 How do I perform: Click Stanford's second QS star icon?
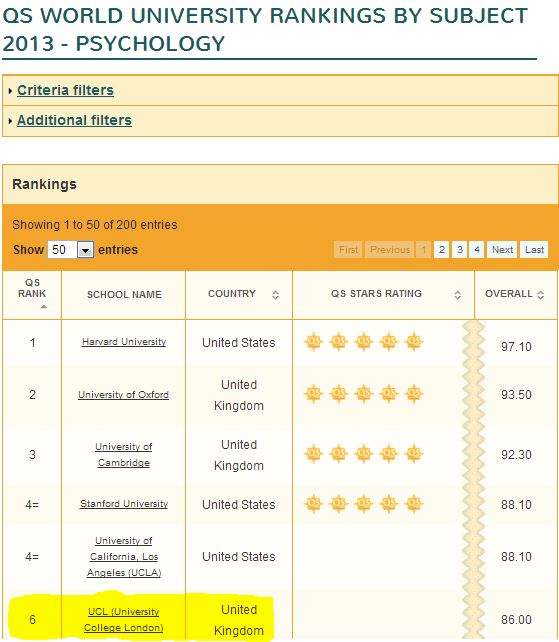pos(339,503)
